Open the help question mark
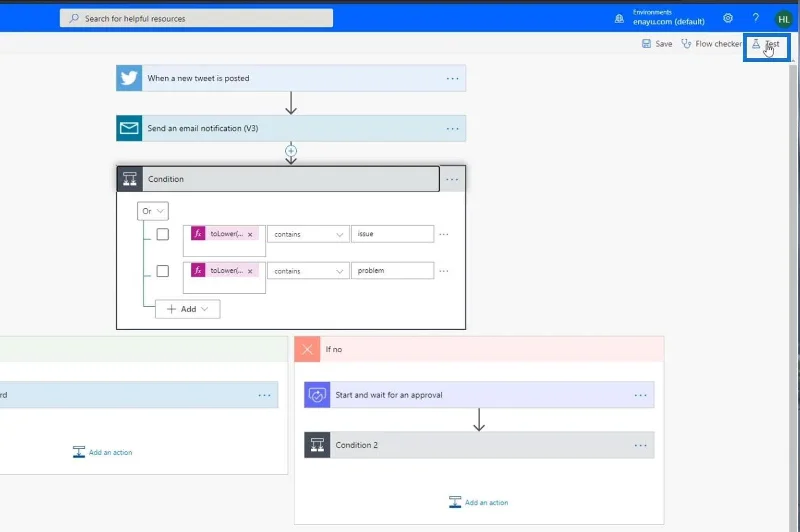800x532 pixels. (x=756, y=18)
